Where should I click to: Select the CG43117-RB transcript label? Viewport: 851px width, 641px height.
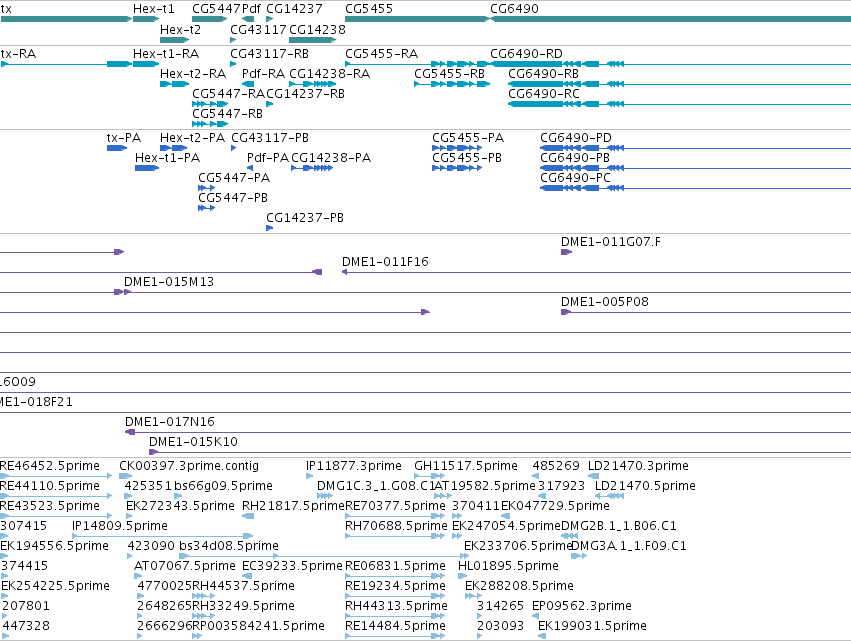pyautogui.click(x=269, y=54)
